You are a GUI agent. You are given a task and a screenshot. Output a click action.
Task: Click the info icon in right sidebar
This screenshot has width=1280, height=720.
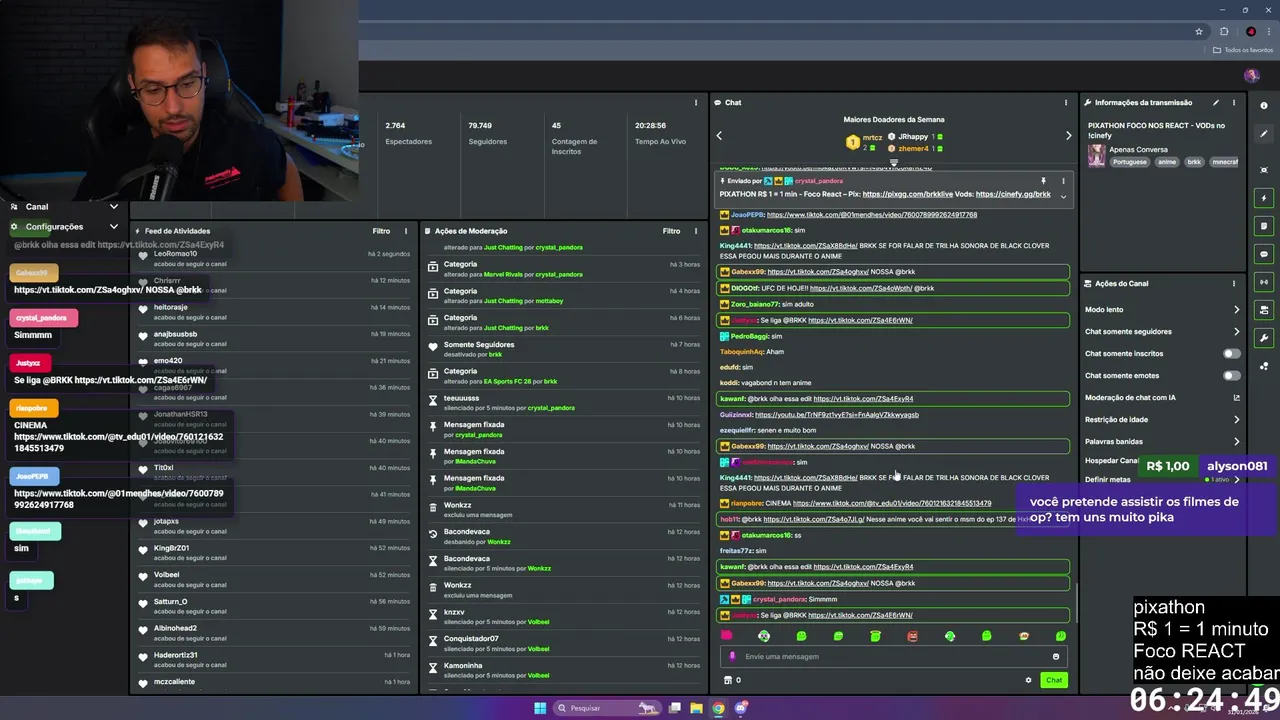pyautogui.click(x=1264, y=105)
